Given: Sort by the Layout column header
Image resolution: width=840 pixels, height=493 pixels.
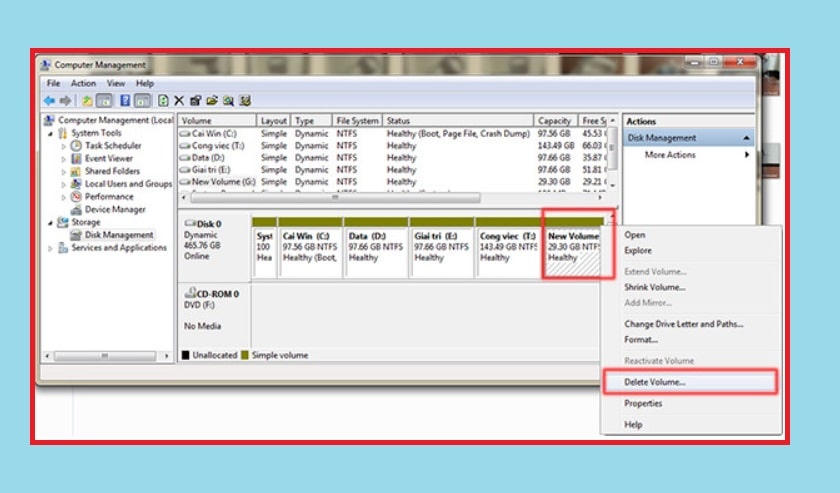Looking at the screenshot, I should point(273,121).
